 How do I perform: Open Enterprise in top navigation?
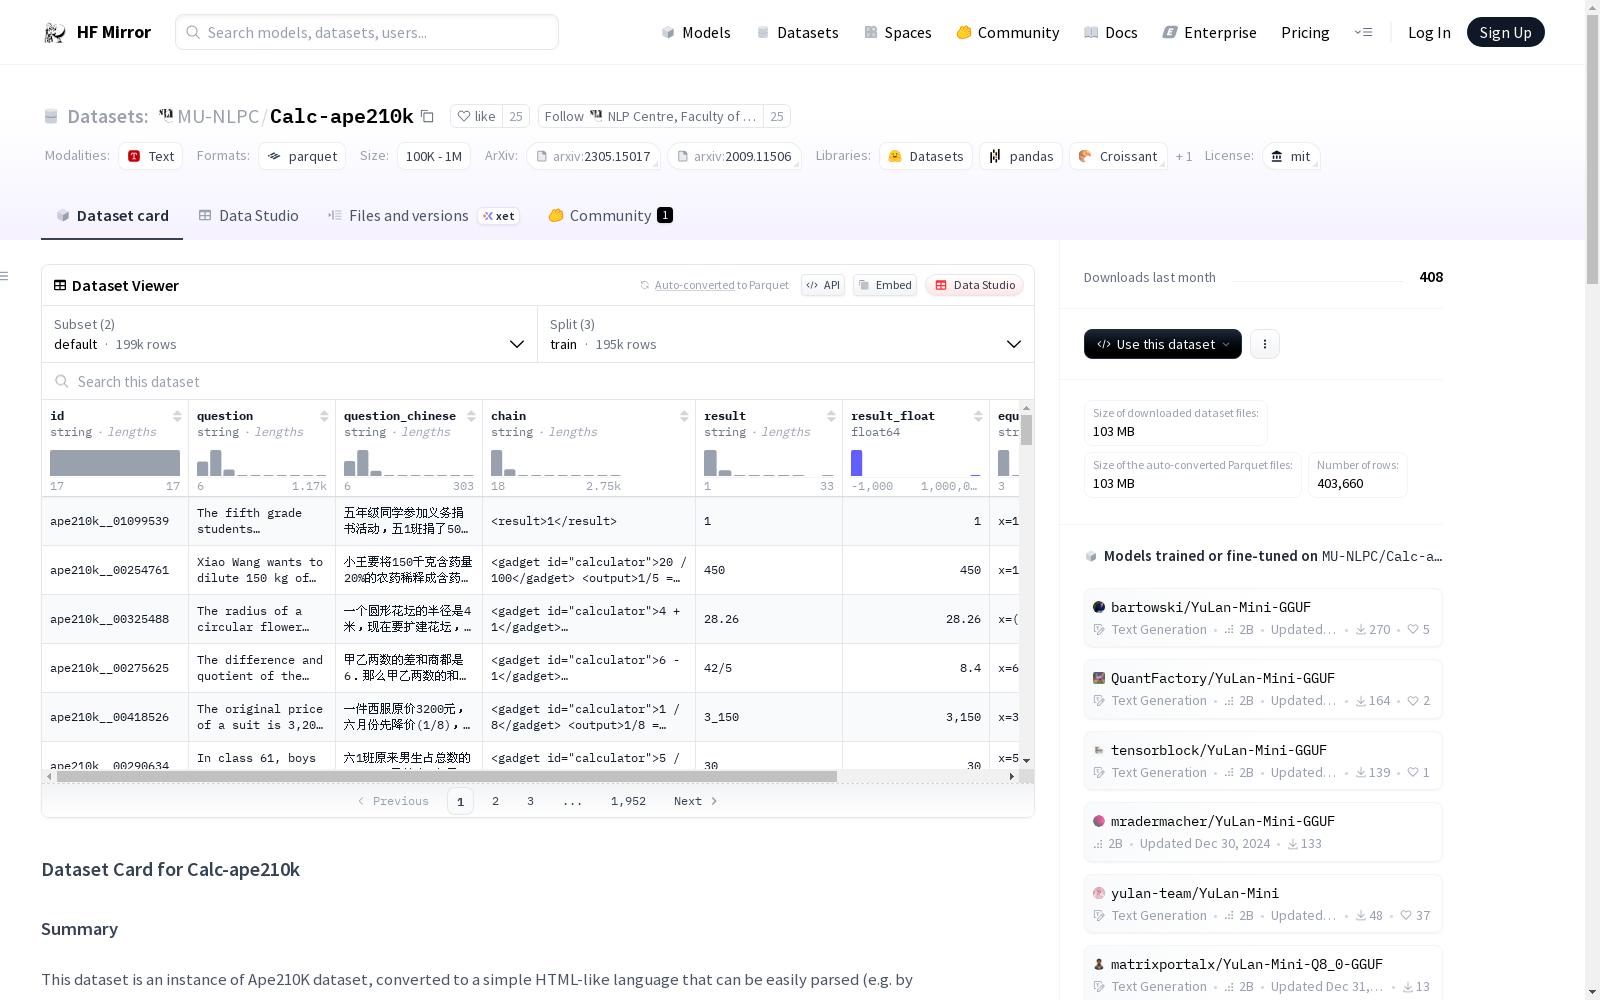pos(1209,33)
